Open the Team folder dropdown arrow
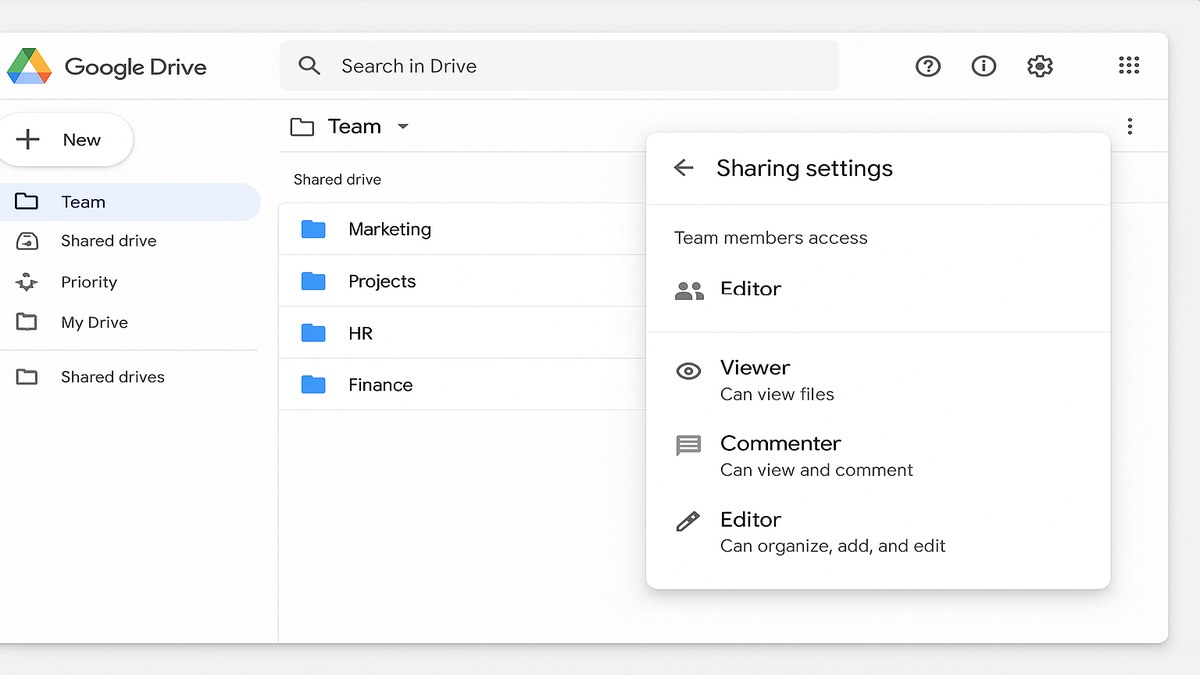 click(403, 127)
